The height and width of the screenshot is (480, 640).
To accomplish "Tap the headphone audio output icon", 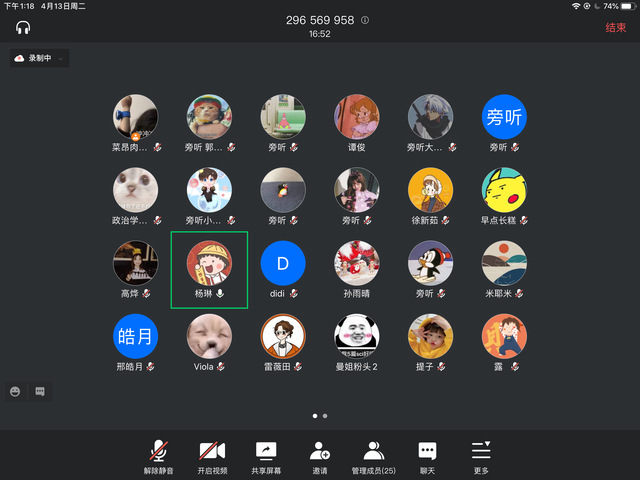I will coord(24,27).
